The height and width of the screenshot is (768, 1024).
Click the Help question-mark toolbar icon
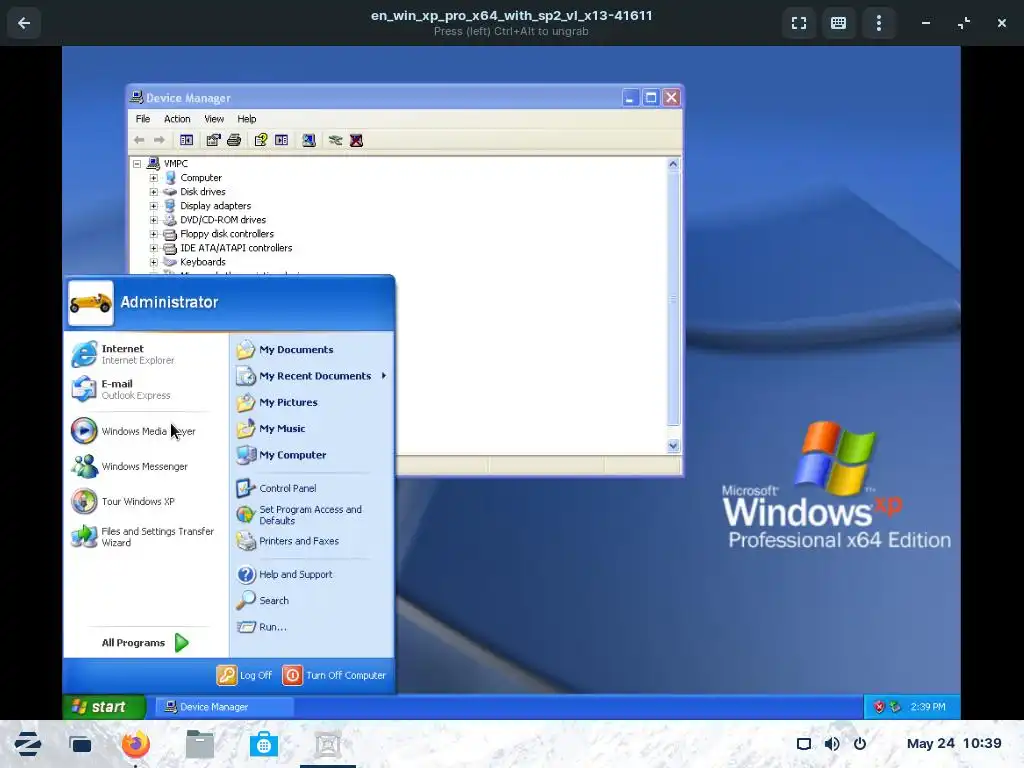tap(261, 140)
